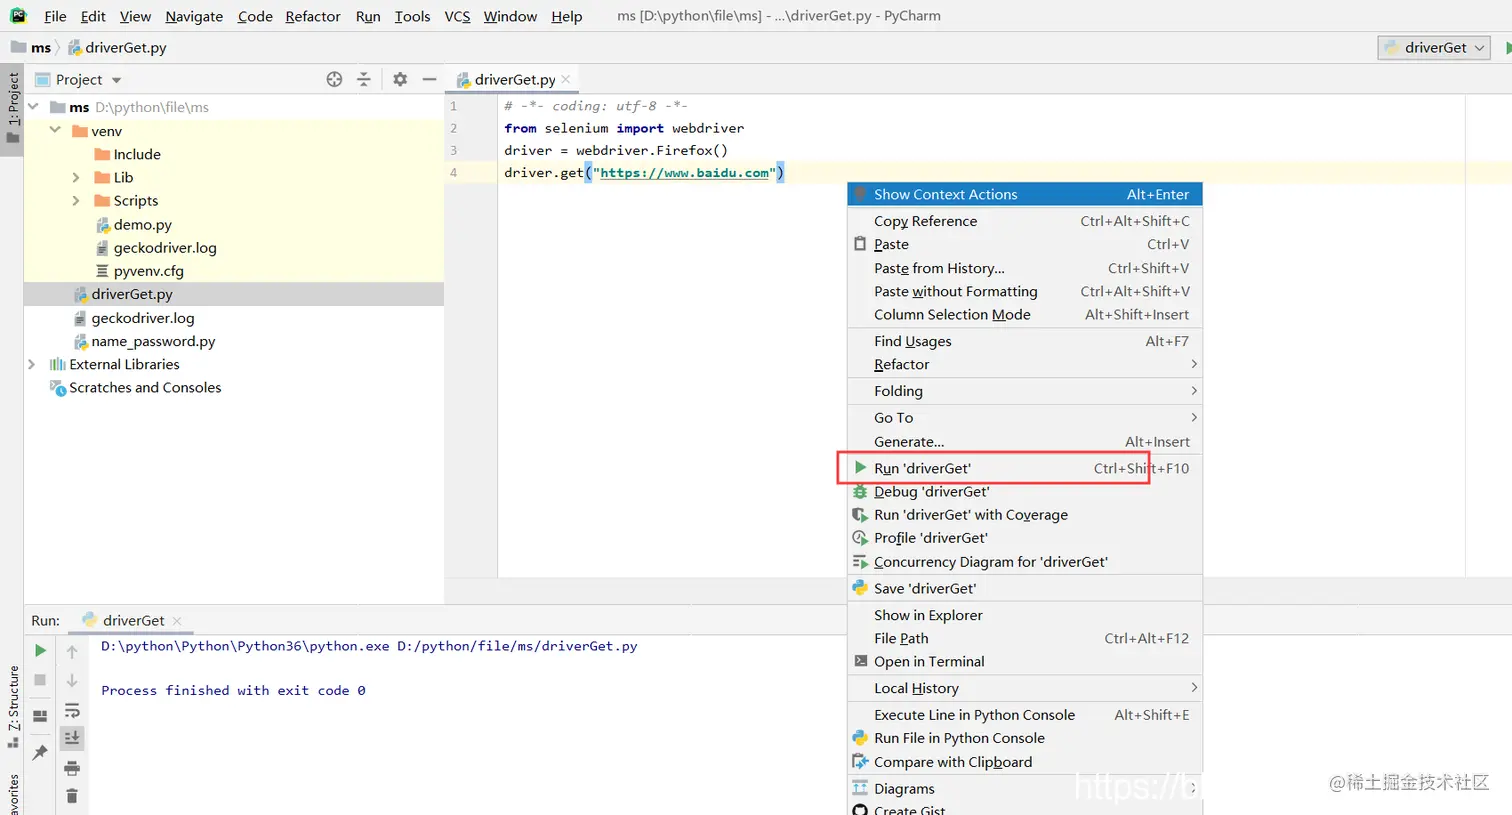Choose Run File in Python Console
The height and width of the screenshot is (815, 1512).
pos(1025,738)
